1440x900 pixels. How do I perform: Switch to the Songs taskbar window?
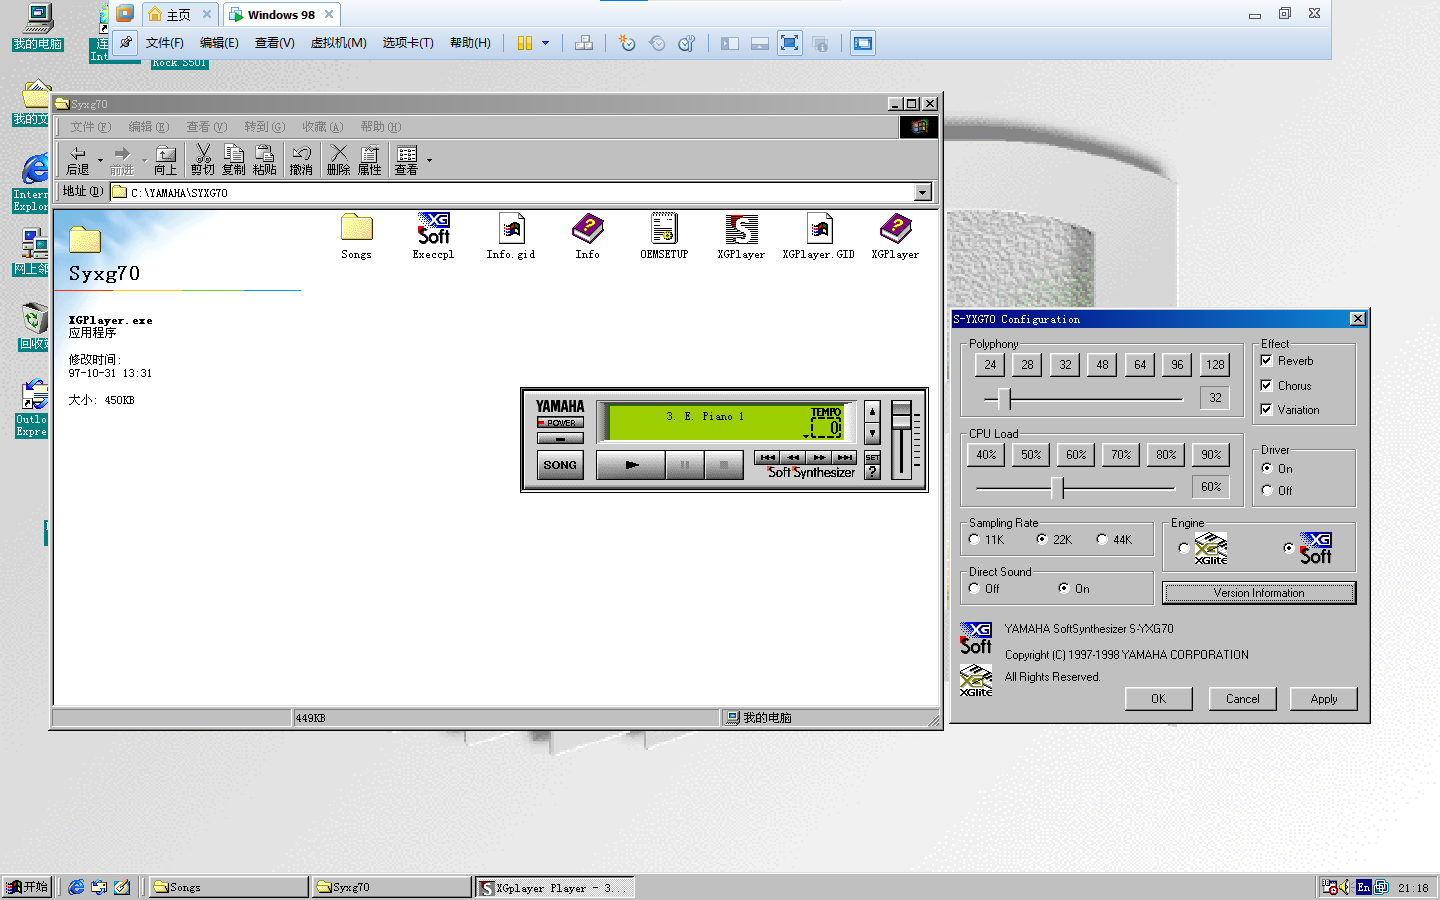pos(229,887)
